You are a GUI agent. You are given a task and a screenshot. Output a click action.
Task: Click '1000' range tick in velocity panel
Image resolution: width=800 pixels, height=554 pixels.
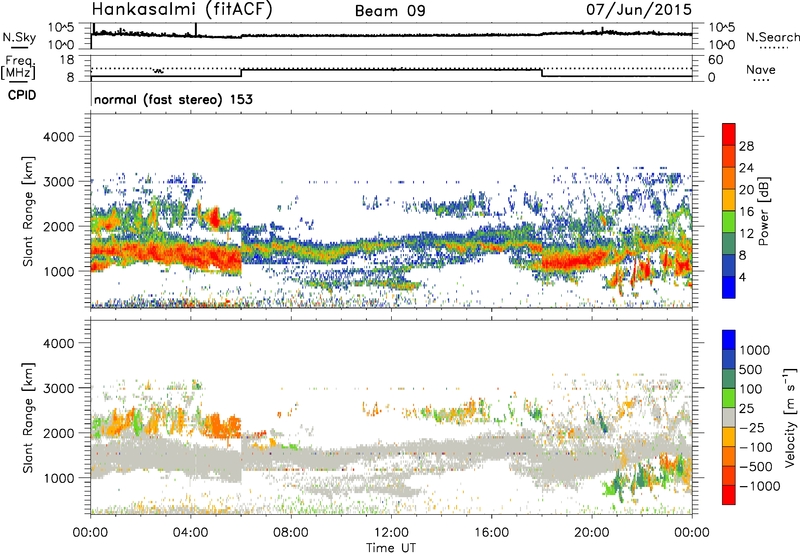(x=58, y=478)
